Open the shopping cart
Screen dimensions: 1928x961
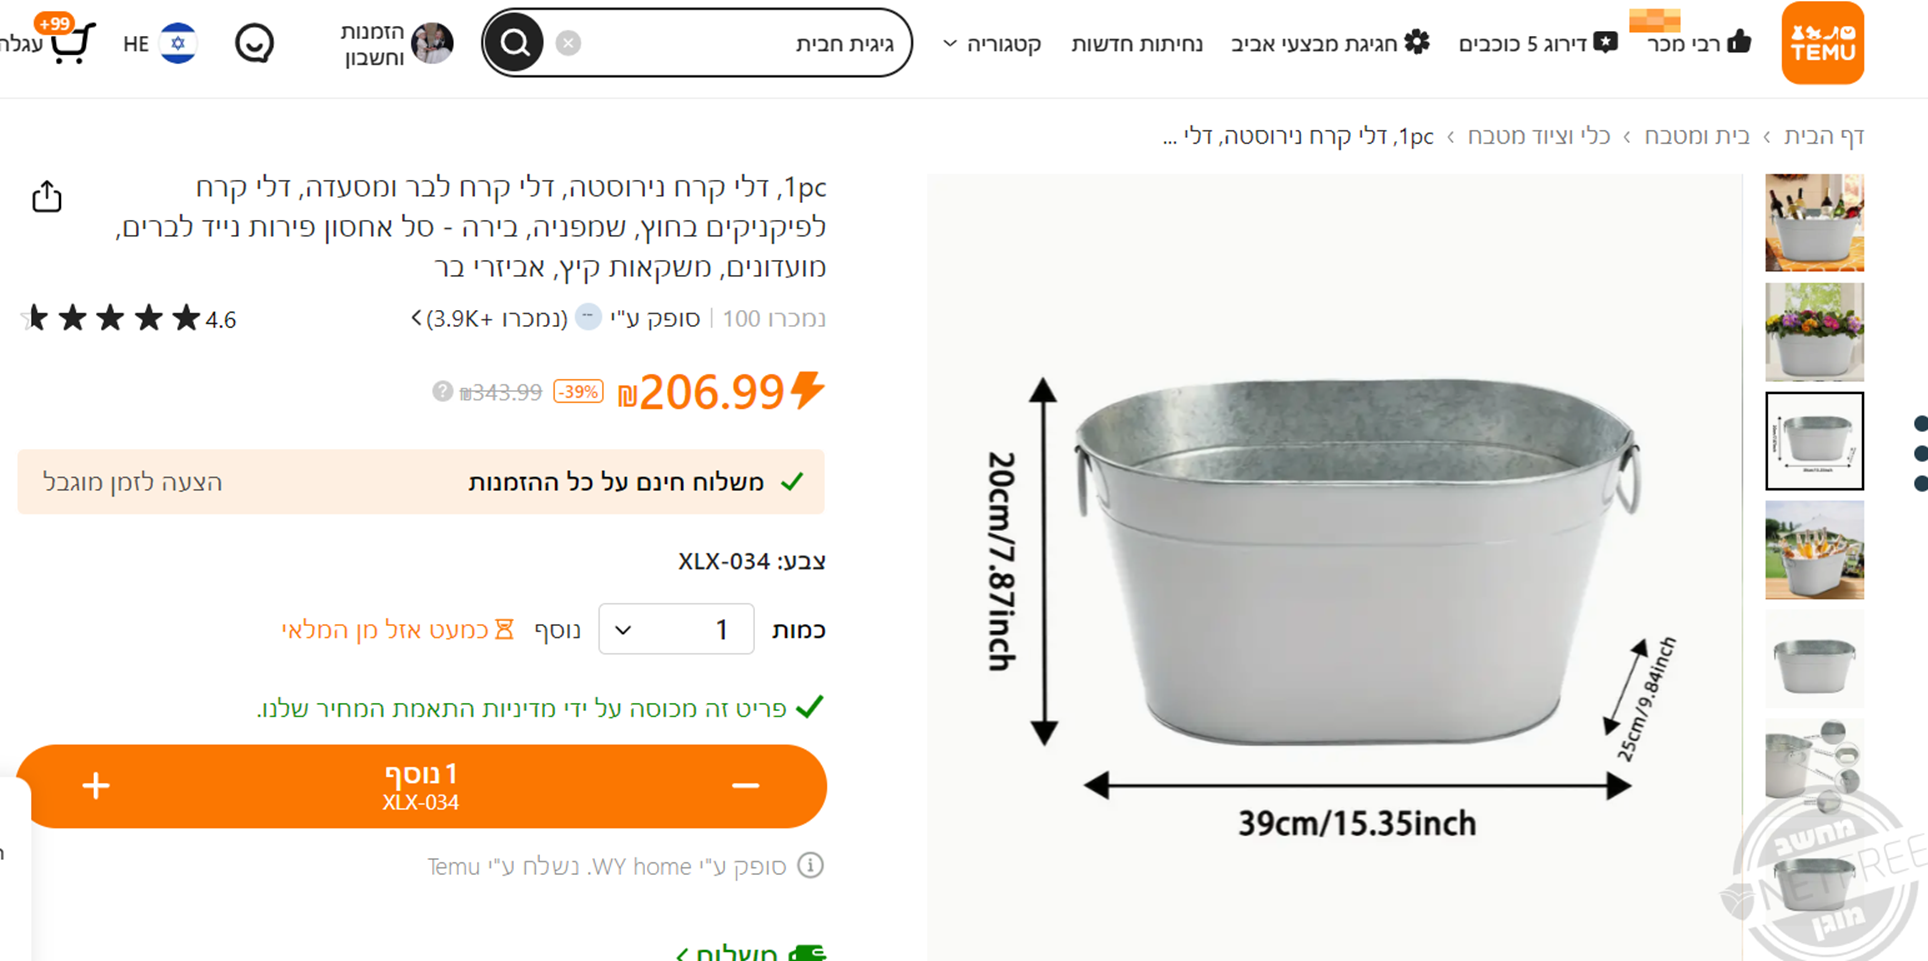click(x=70, y=43)
